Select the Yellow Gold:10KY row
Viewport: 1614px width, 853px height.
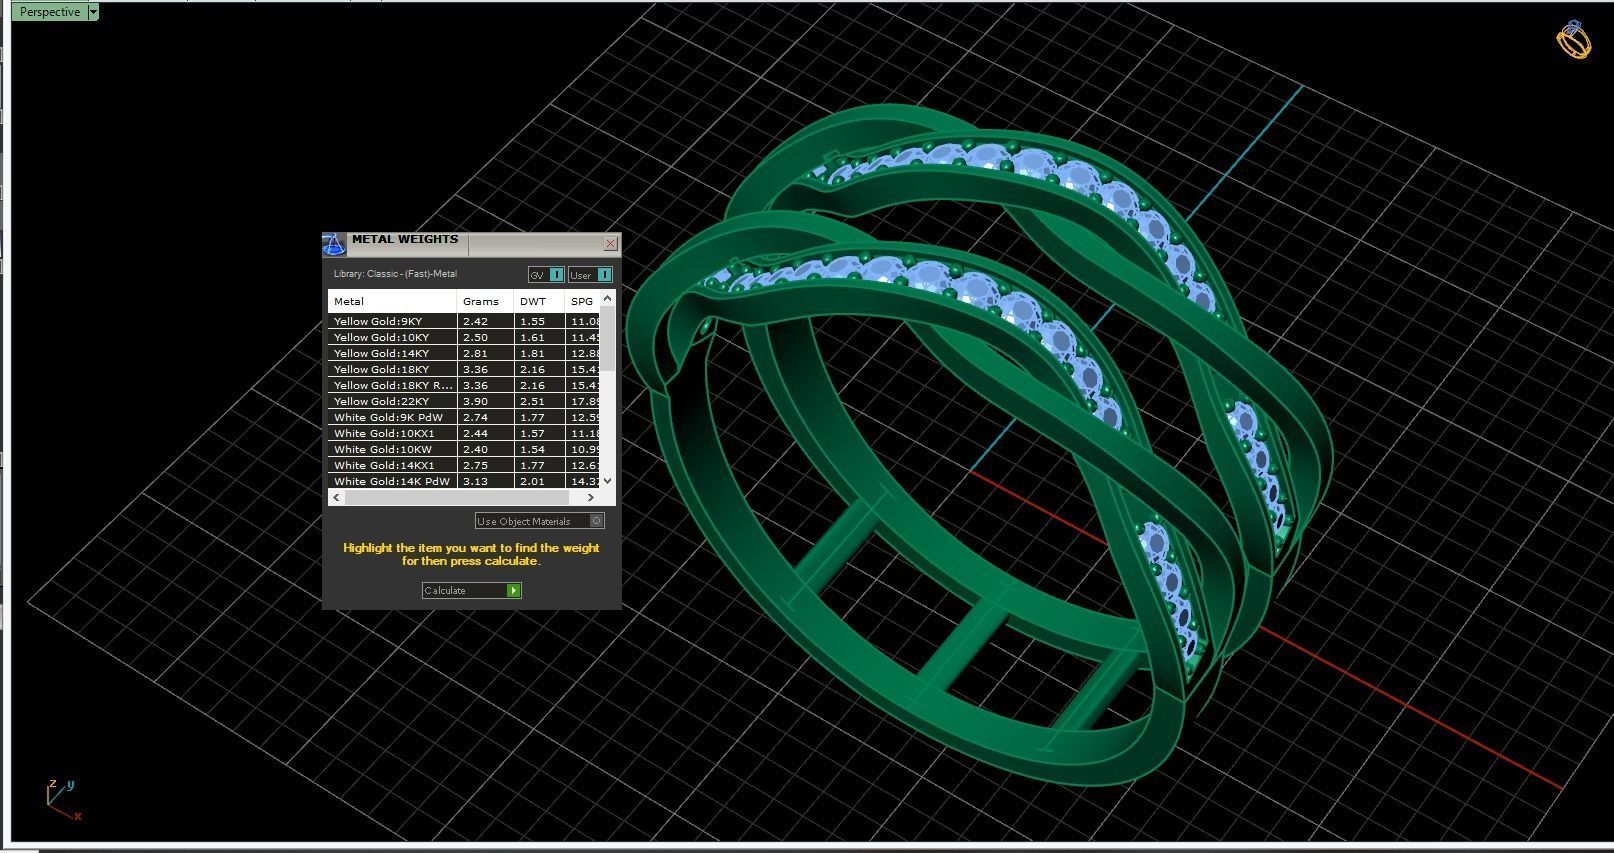(464, 337)
